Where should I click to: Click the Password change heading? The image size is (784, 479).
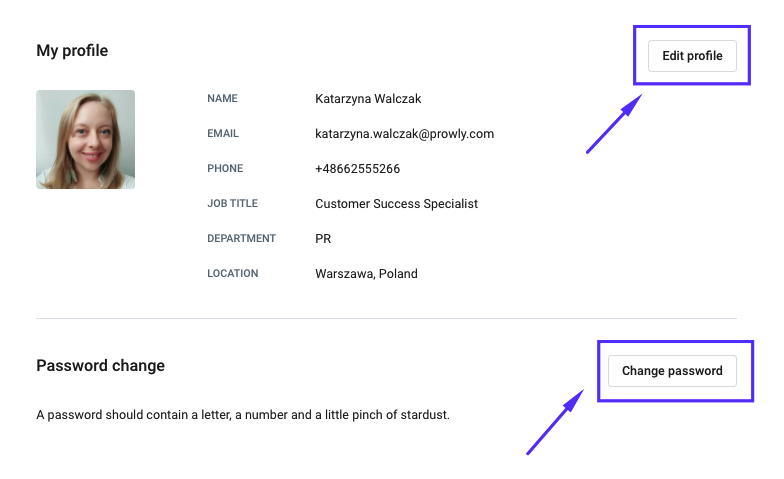pos(100,366)
